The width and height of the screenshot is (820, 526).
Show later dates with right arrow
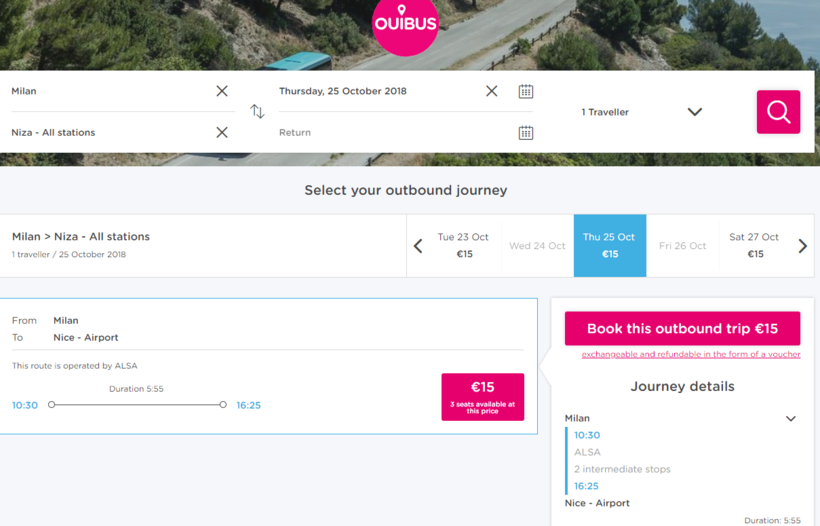pyautogui.click(x=802, y=246)
